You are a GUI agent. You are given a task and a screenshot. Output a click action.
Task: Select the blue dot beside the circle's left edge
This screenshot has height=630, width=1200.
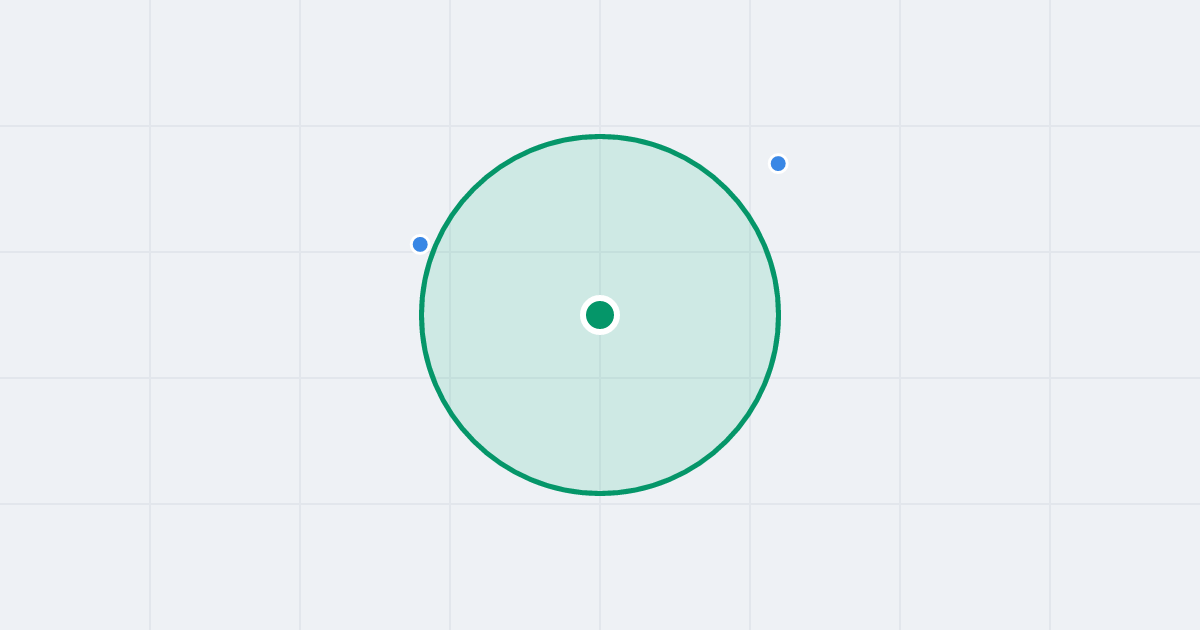tap(420, 244)
